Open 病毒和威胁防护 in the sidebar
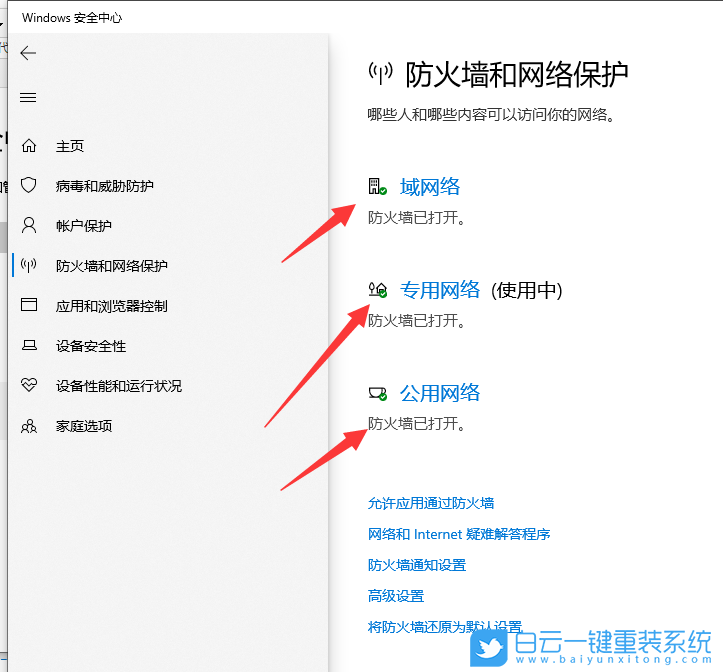 point(105,186)
